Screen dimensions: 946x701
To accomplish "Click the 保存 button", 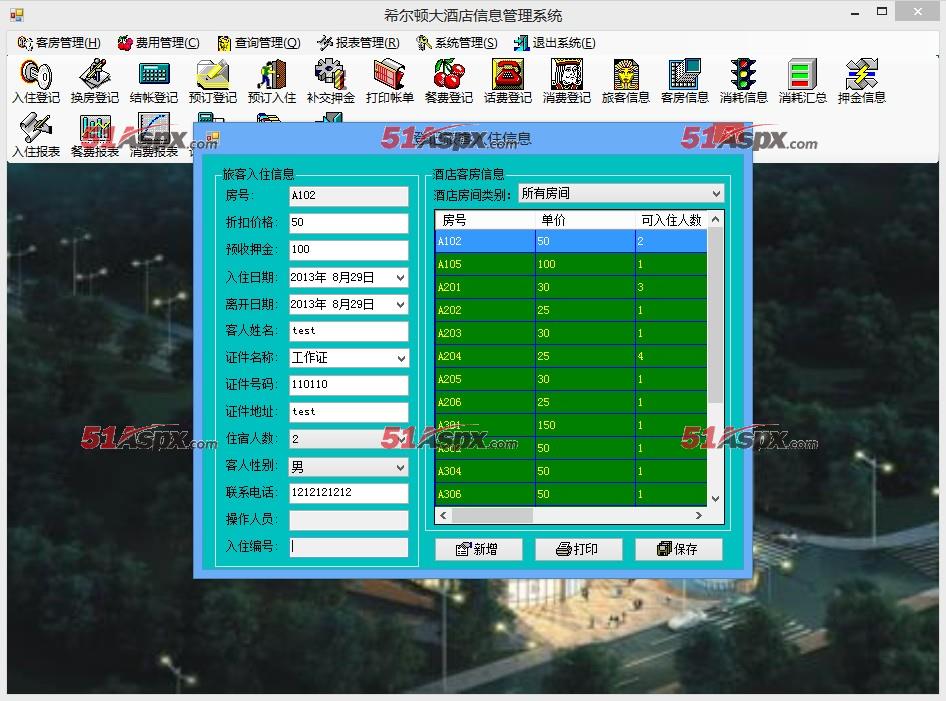I will [679, 549].
